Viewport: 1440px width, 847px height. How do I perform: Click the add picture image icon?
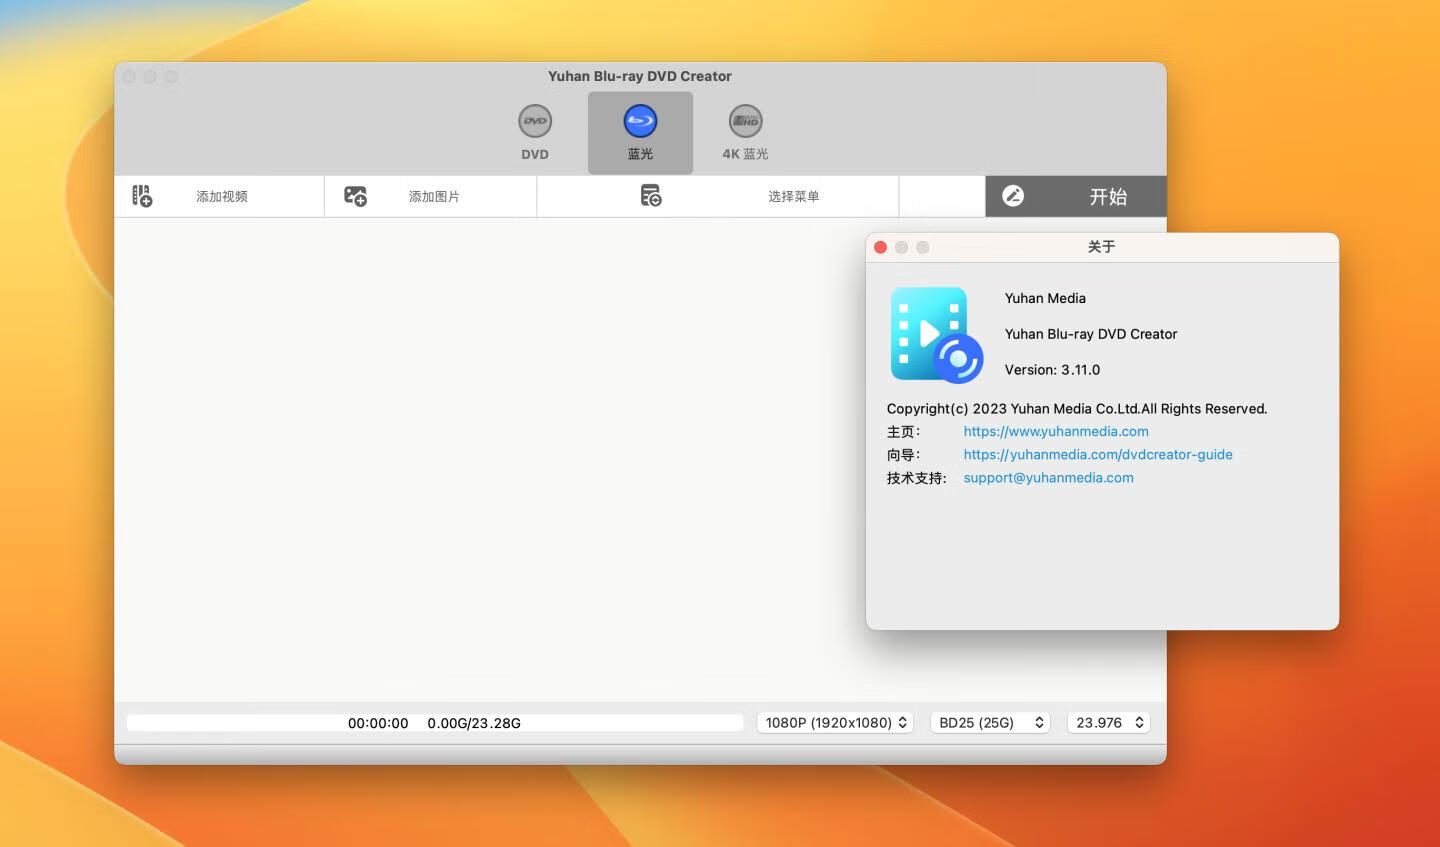click(x=355, y=196)
